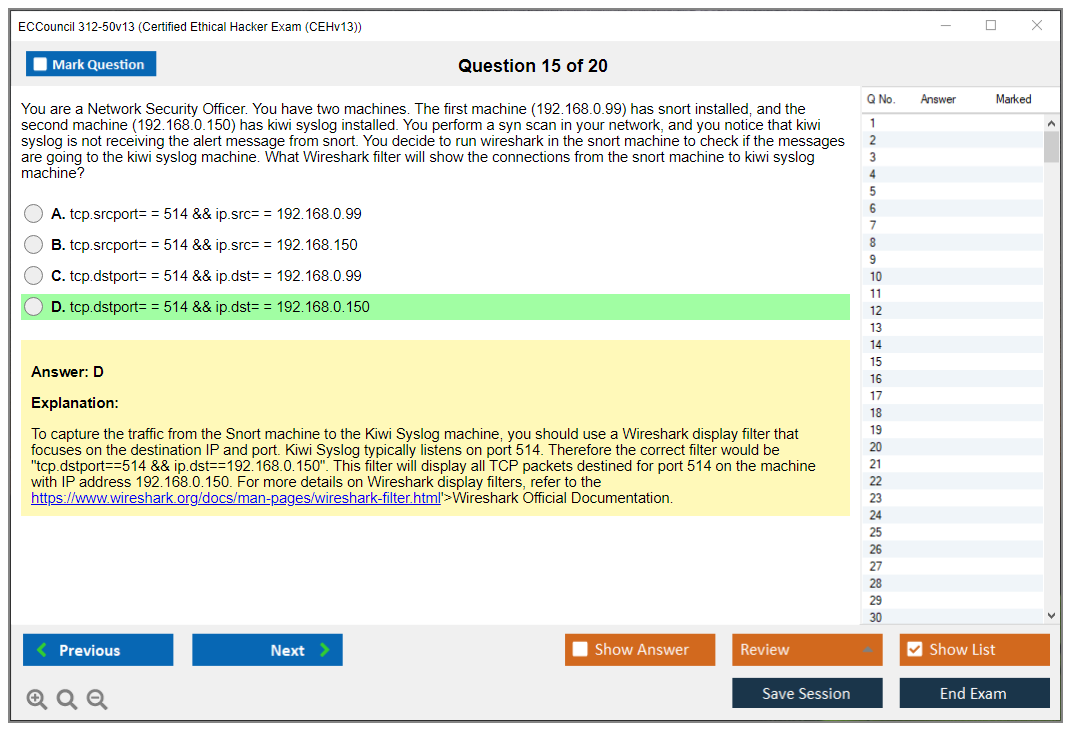The image size is (1075, 735).
Task: Open the Review dropdown menu
Action: pyautogui.click(x=807, y=649)
